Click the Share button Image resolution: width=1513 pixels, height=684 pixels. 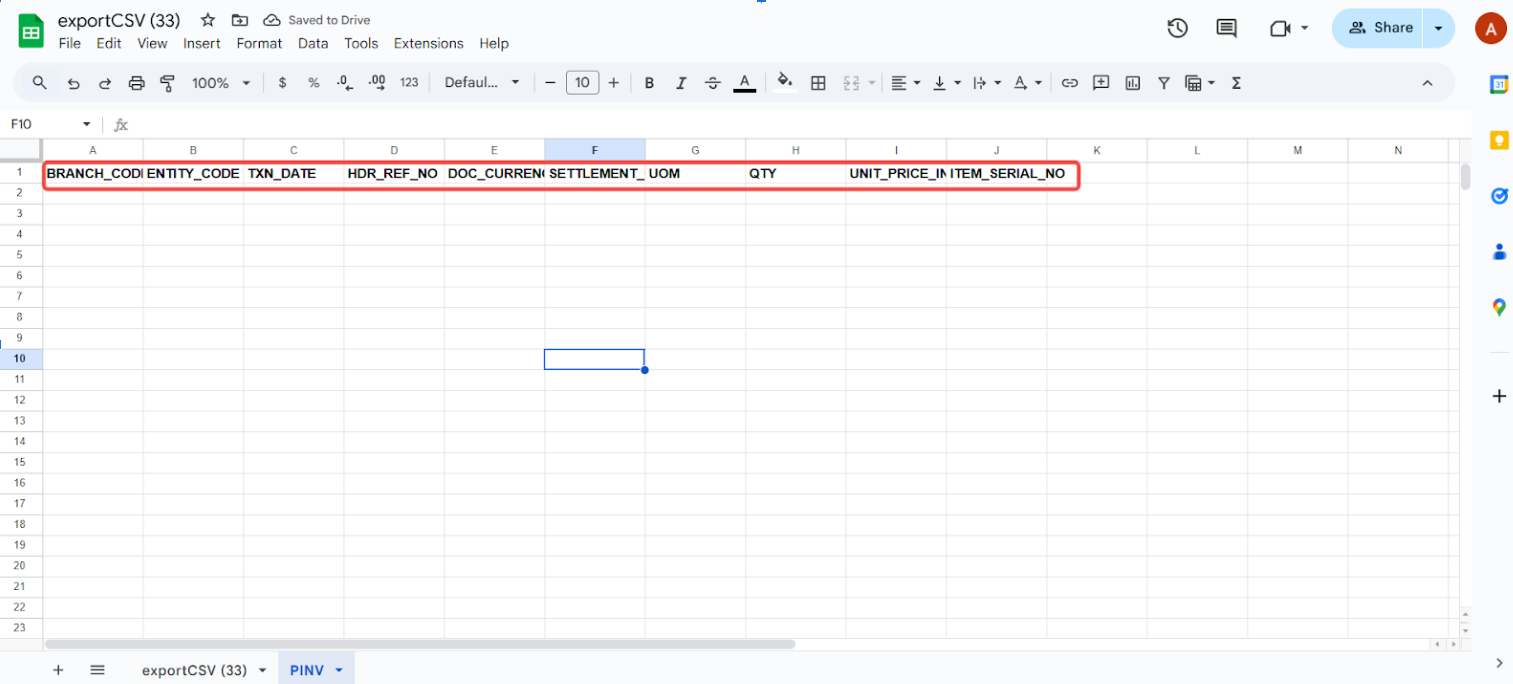1380,28
